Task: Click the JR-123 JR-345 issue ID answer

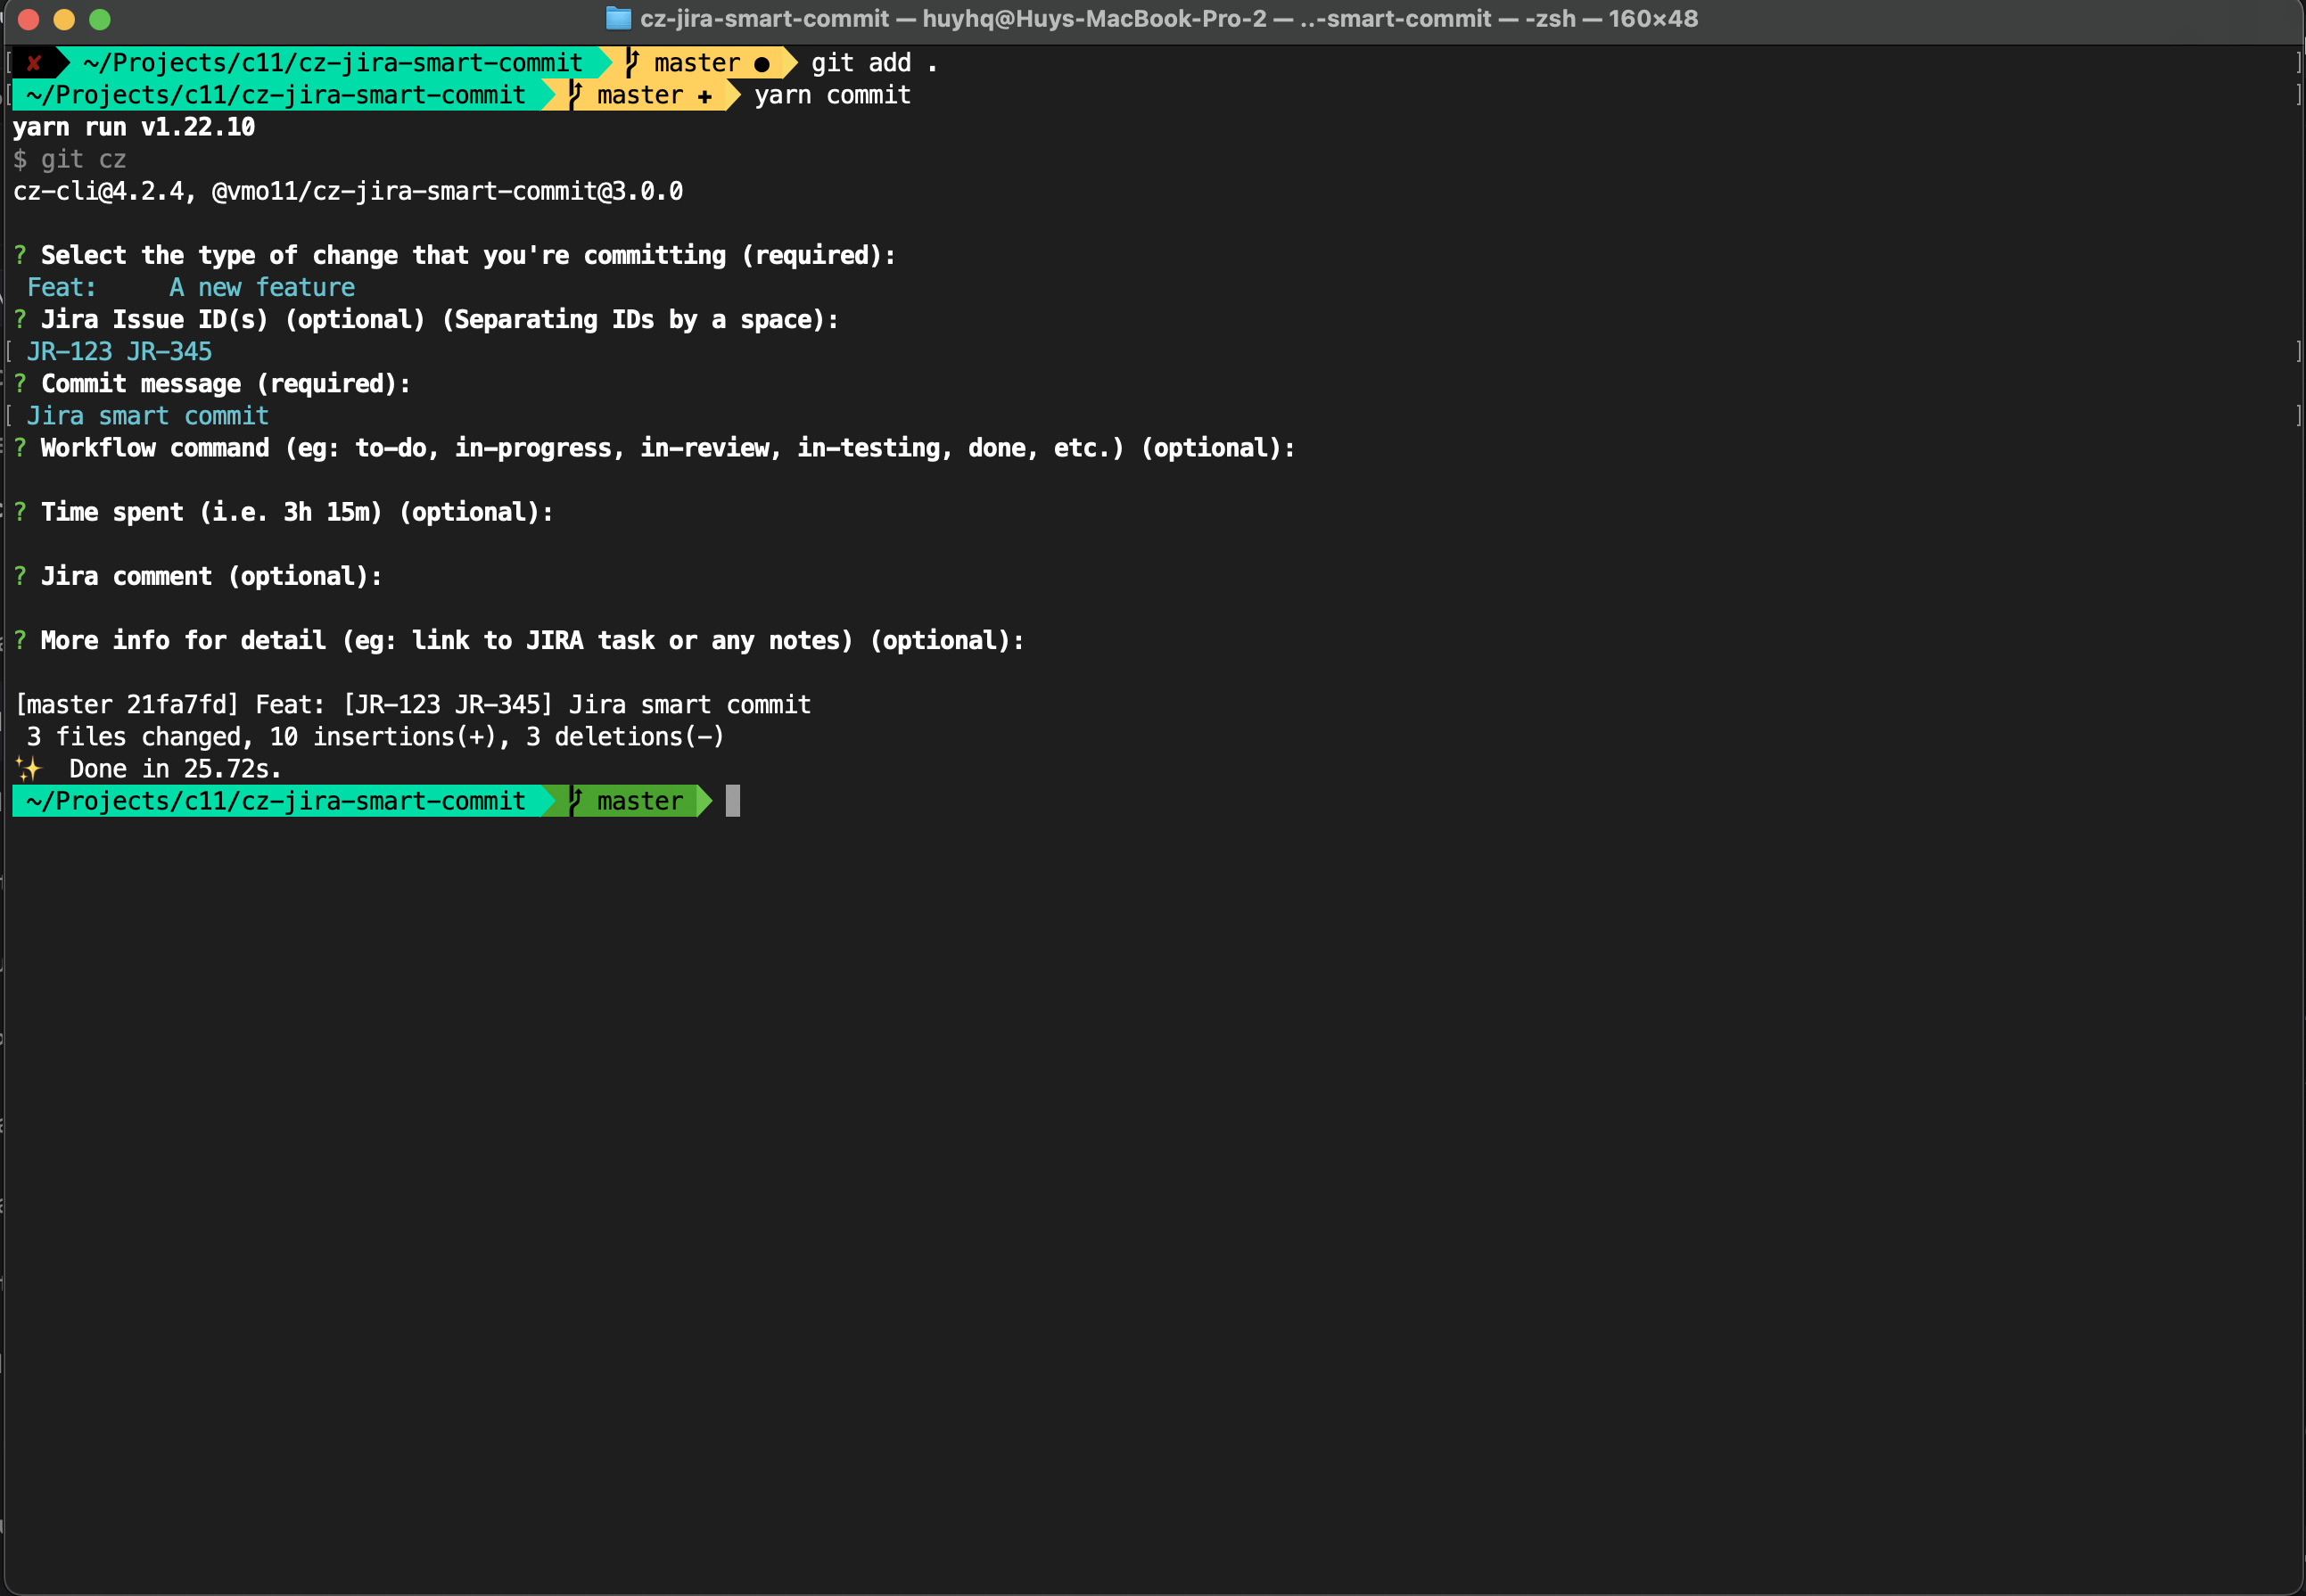Action: 119,352
